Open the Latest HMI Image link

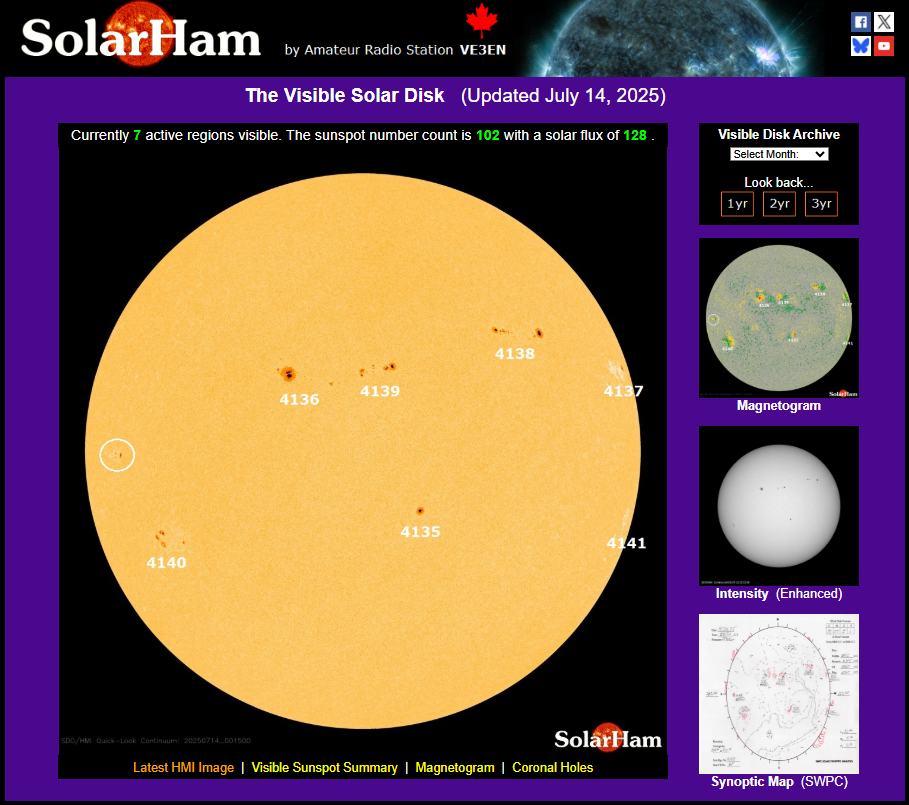[x=183, y=768]
